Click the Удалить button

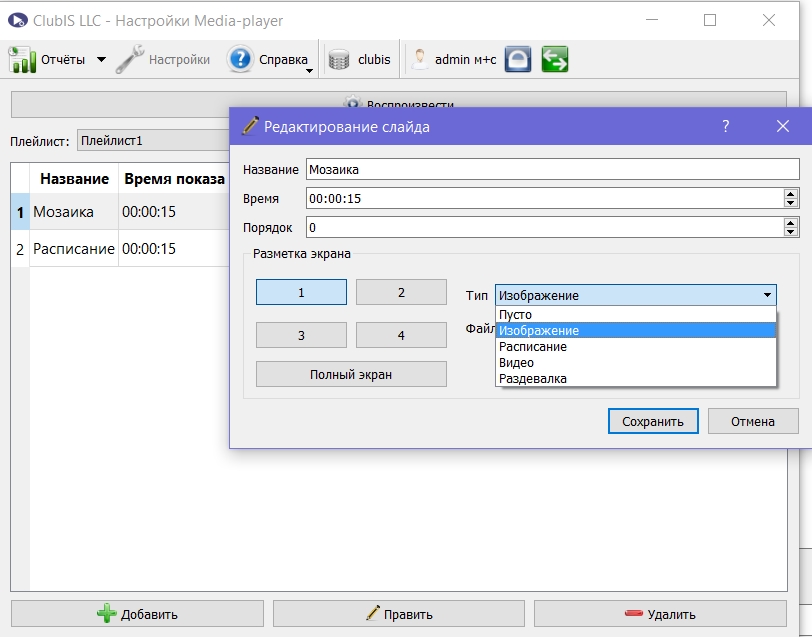click(x=660, y=614)
